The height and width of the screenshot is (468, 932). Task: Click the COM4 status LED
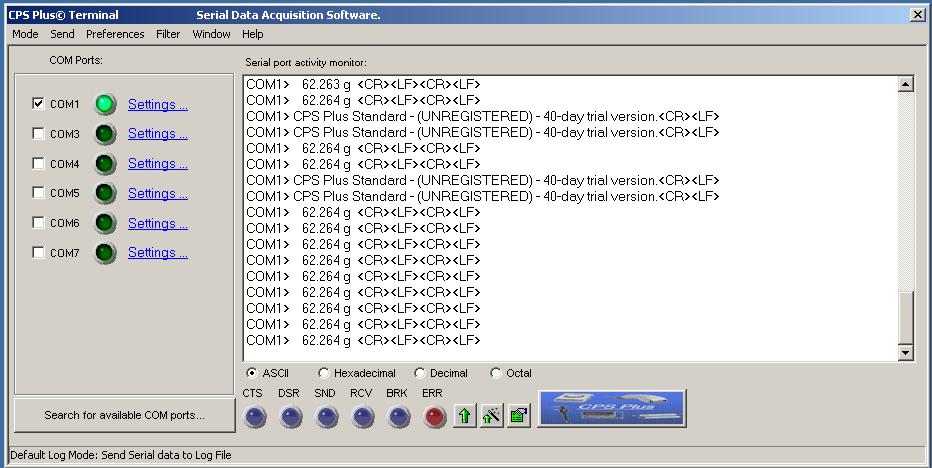[105, 164]
